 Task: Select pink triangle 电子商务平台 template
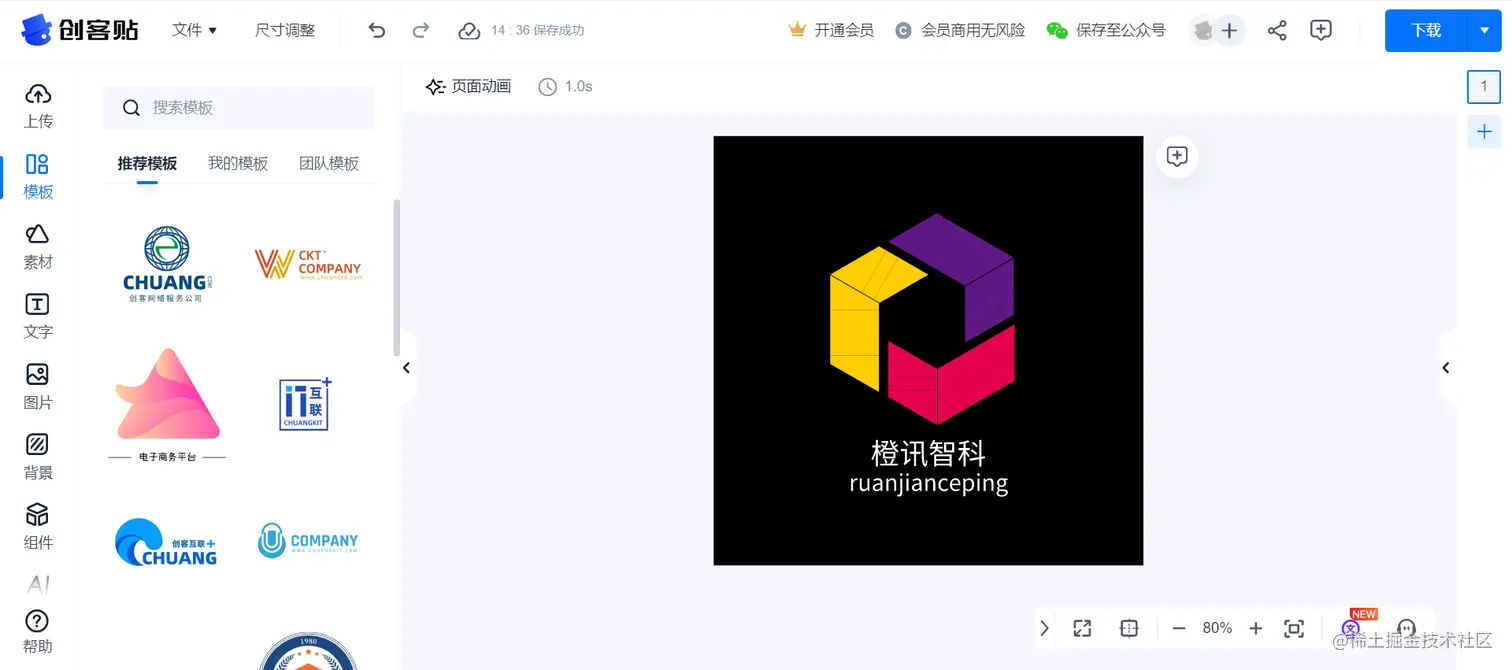(x=167, y=404)
